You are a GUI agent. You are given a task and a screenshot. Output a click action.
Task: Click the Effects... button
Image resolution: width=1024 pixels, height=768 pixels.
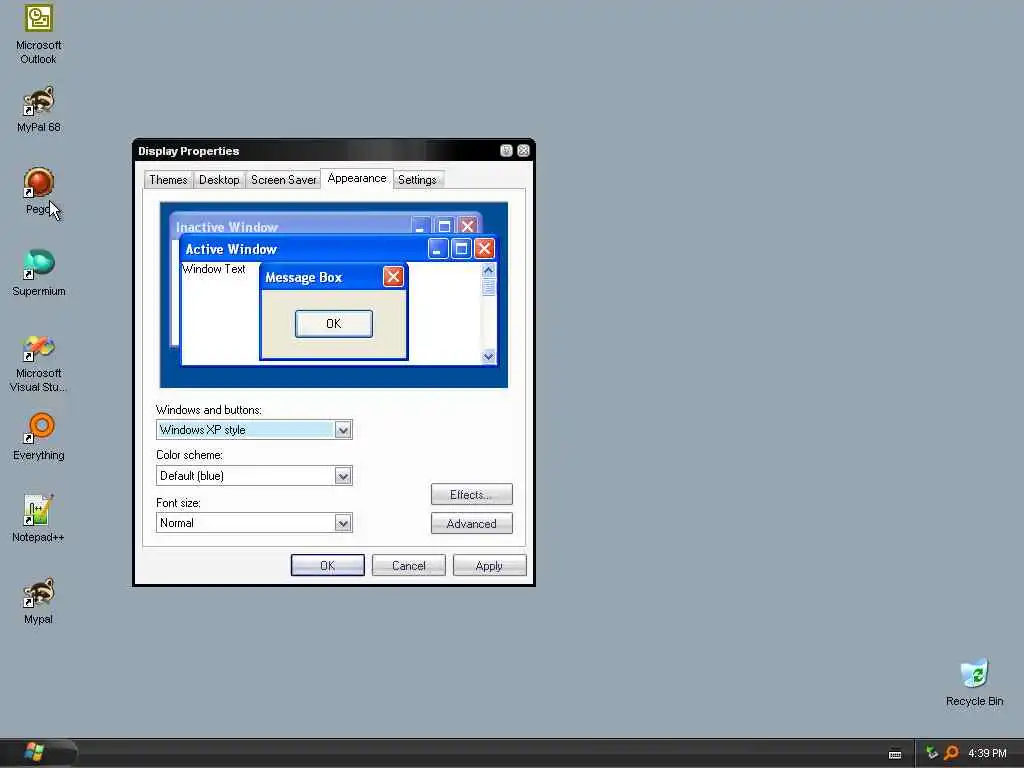pyautogui.click(x=472, y=494)
